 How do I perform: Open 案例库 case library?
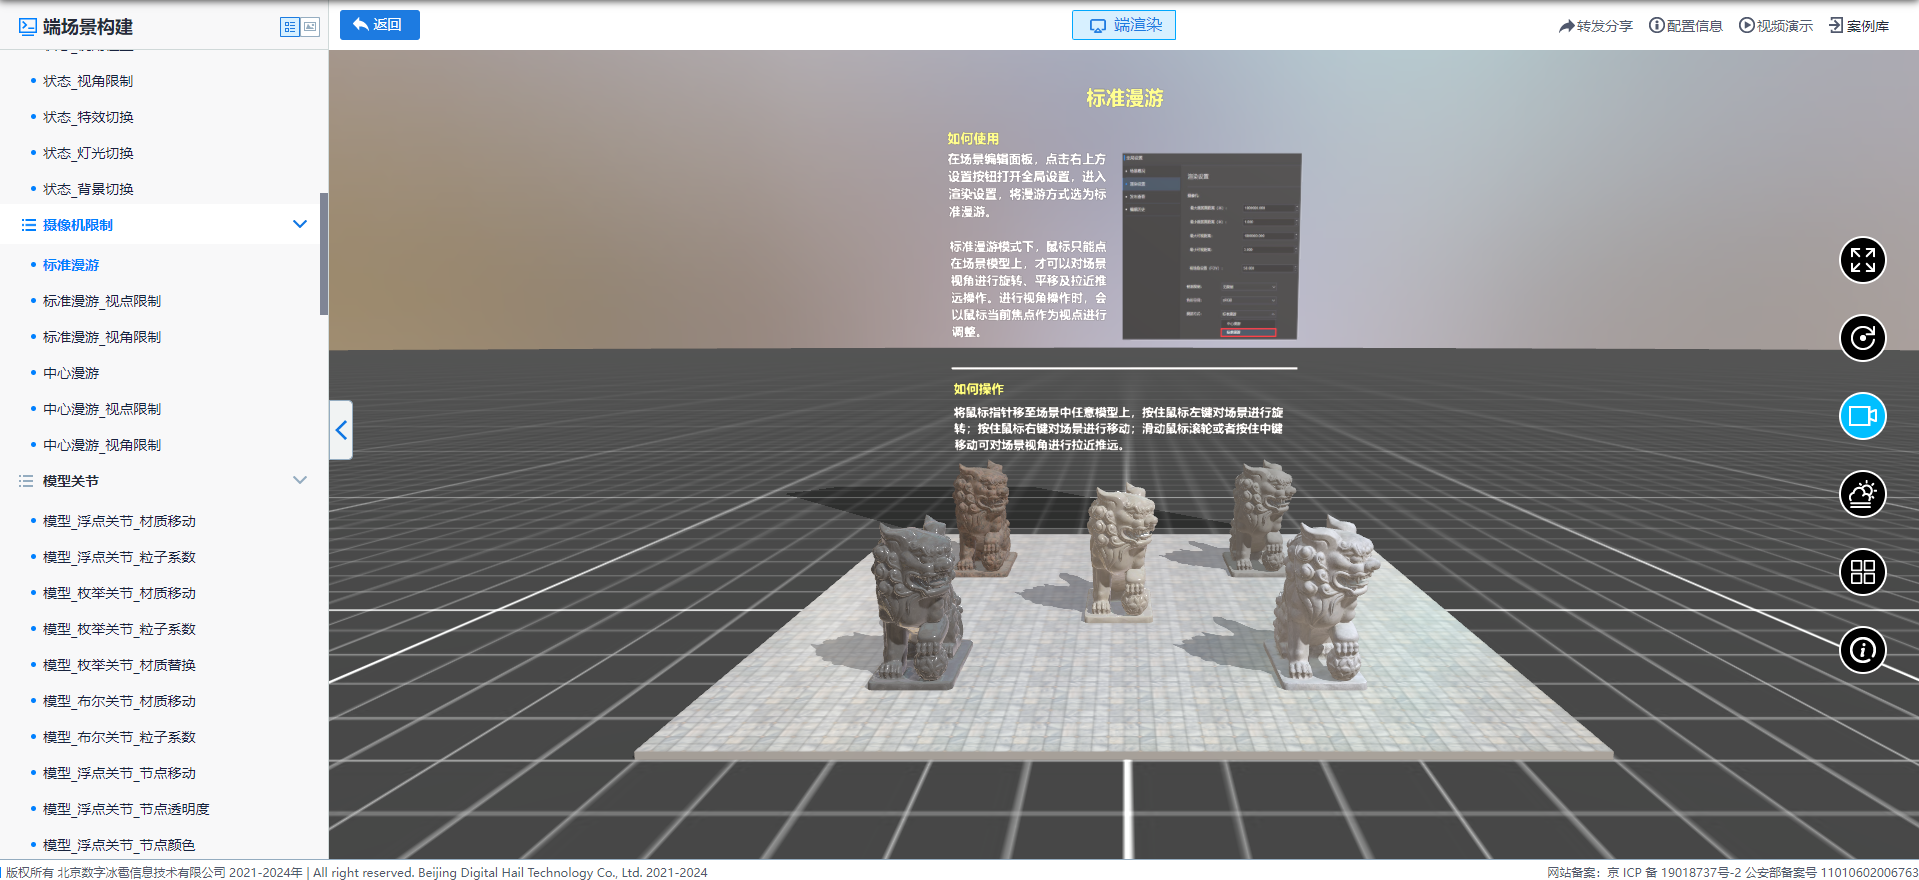coord(1859,26)
